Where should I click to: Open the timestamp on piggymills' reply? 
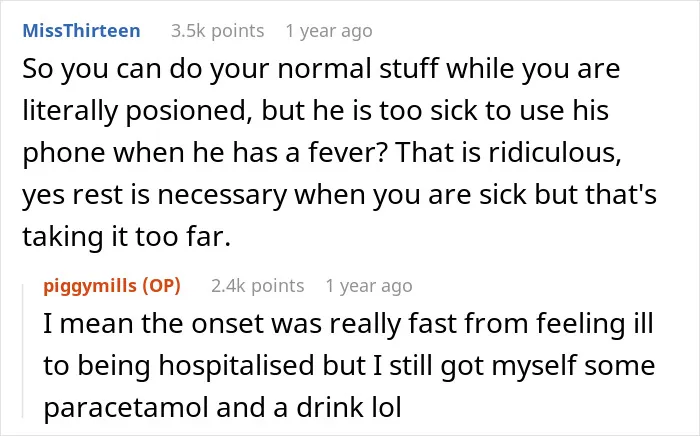coord(369,286)
